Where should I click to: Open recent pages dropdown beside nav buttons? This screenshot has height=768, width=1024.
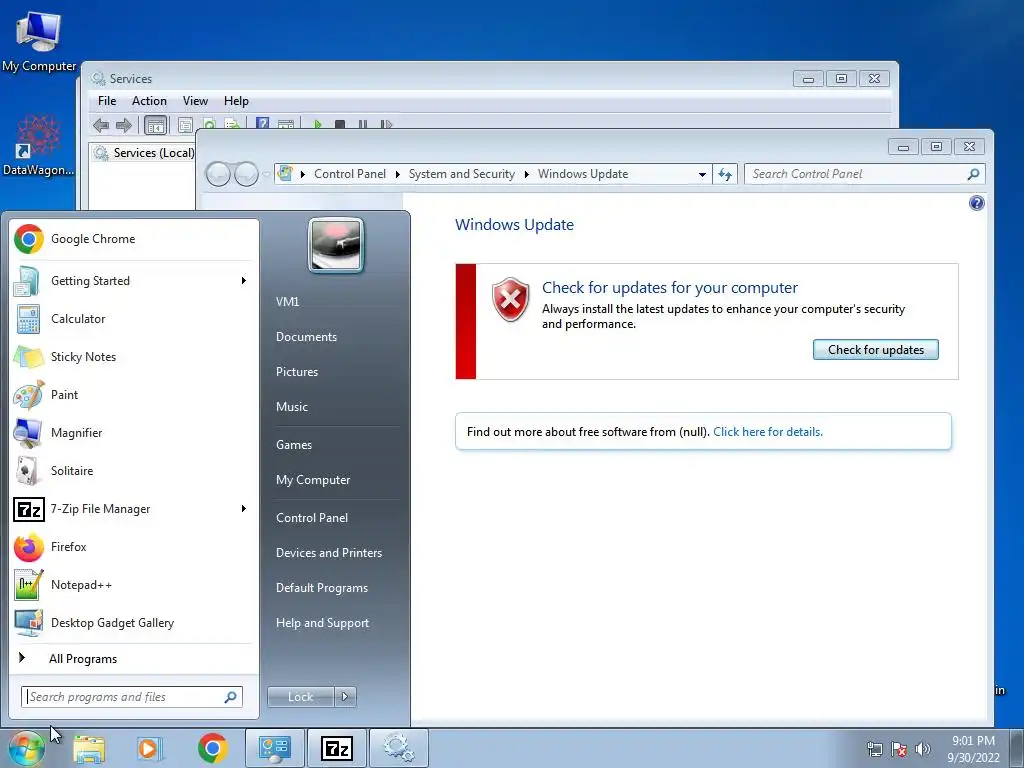[x=266, y=174]
